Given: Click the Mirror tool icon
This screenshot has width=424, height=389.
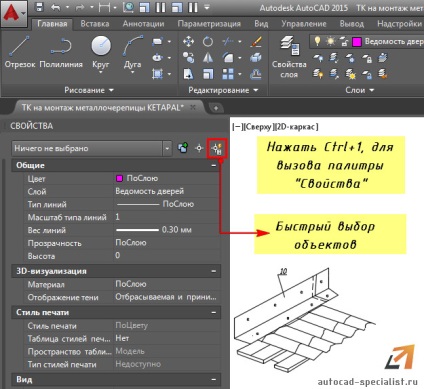Looking at the screenshot, I should click(208, 58).
